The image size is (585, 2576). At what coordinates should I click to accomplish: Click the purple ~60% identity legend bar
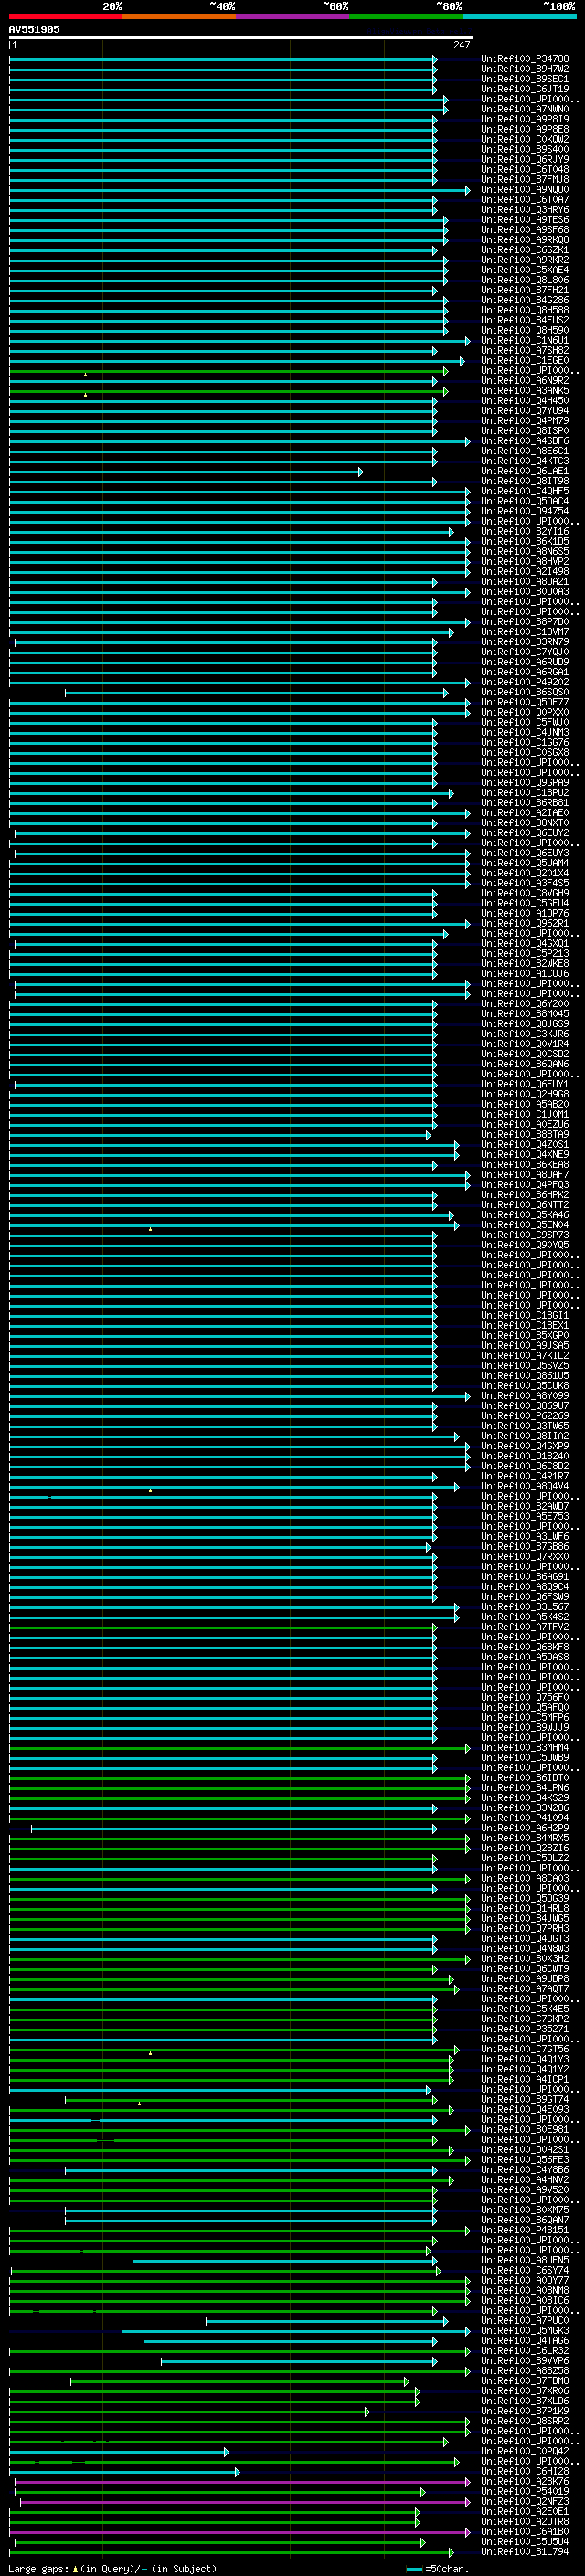(293, 16)
